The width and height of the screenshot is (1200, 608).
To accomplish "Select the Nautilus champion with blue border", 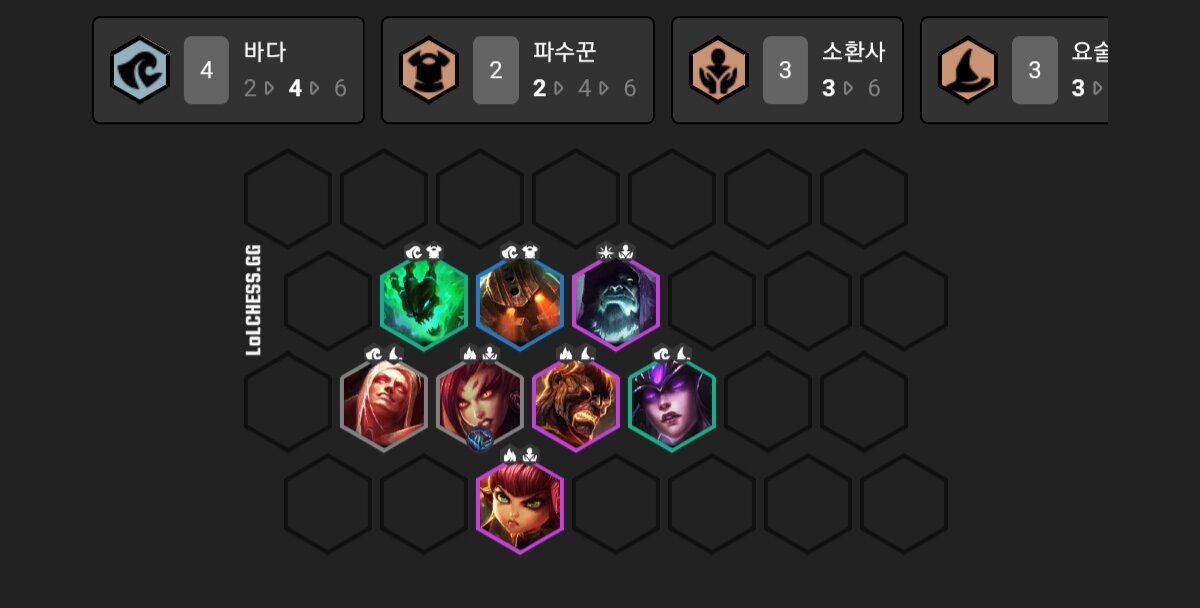I will point(520,302).
